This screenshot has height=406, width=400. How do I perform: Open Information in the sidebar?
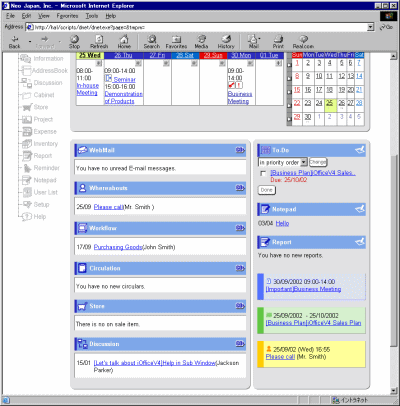tap(42, 59)
